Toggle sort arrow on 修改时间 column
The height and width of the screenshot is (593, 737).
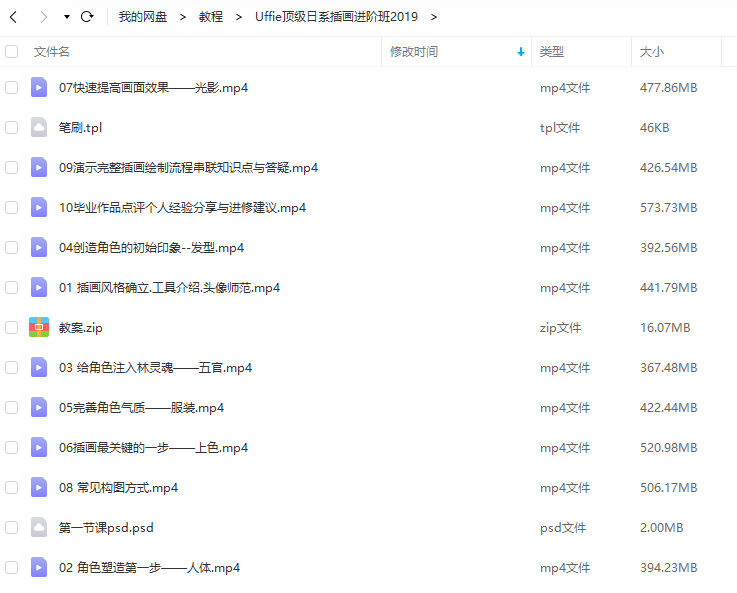tap(521, 52)
